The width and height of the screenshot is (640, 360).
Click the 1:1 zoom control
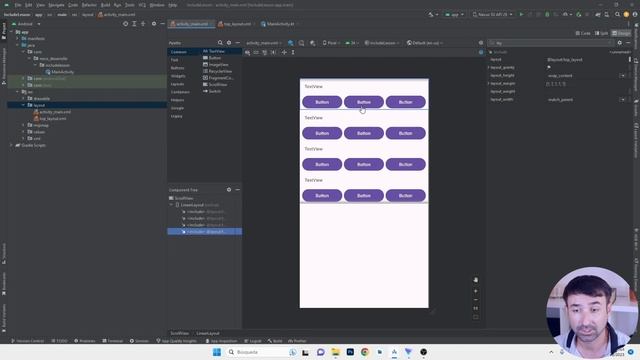click(476, 308)
